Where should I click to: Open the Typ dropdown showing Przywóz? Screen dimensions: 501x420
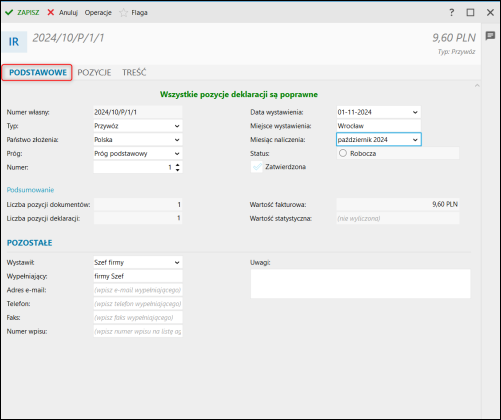pos(138,126)
